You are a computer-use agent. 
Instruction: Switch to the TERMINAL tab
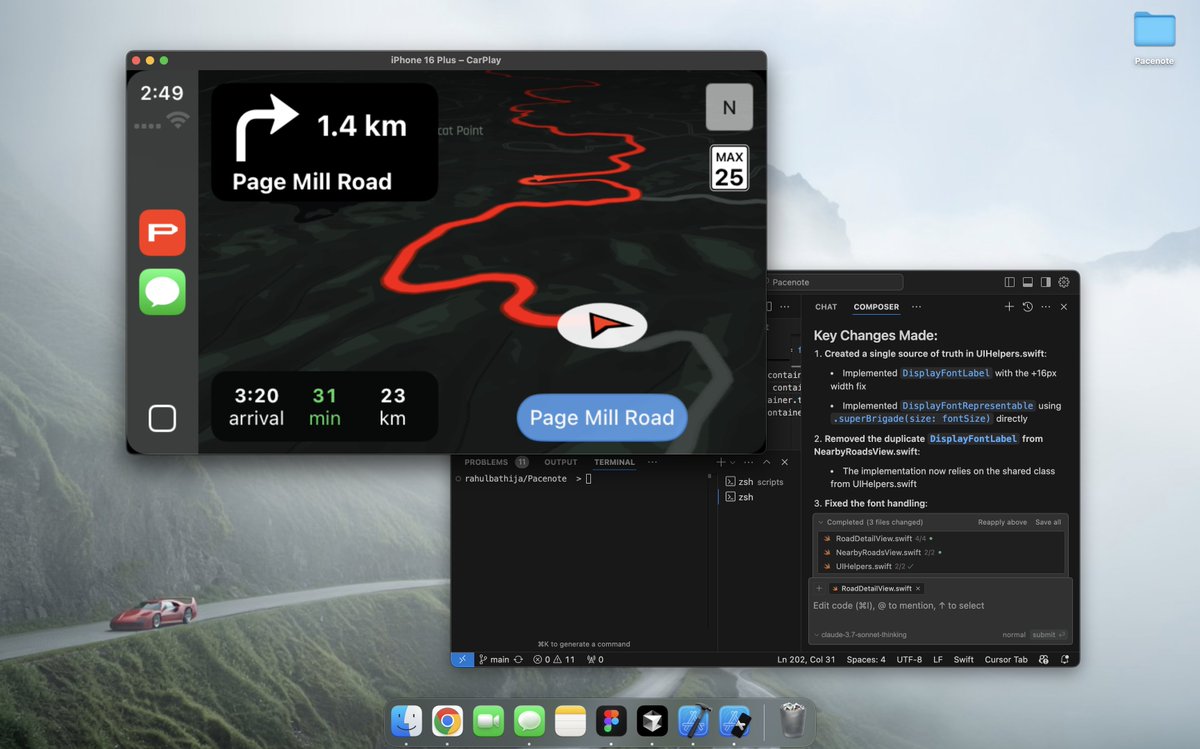(614, 462)
